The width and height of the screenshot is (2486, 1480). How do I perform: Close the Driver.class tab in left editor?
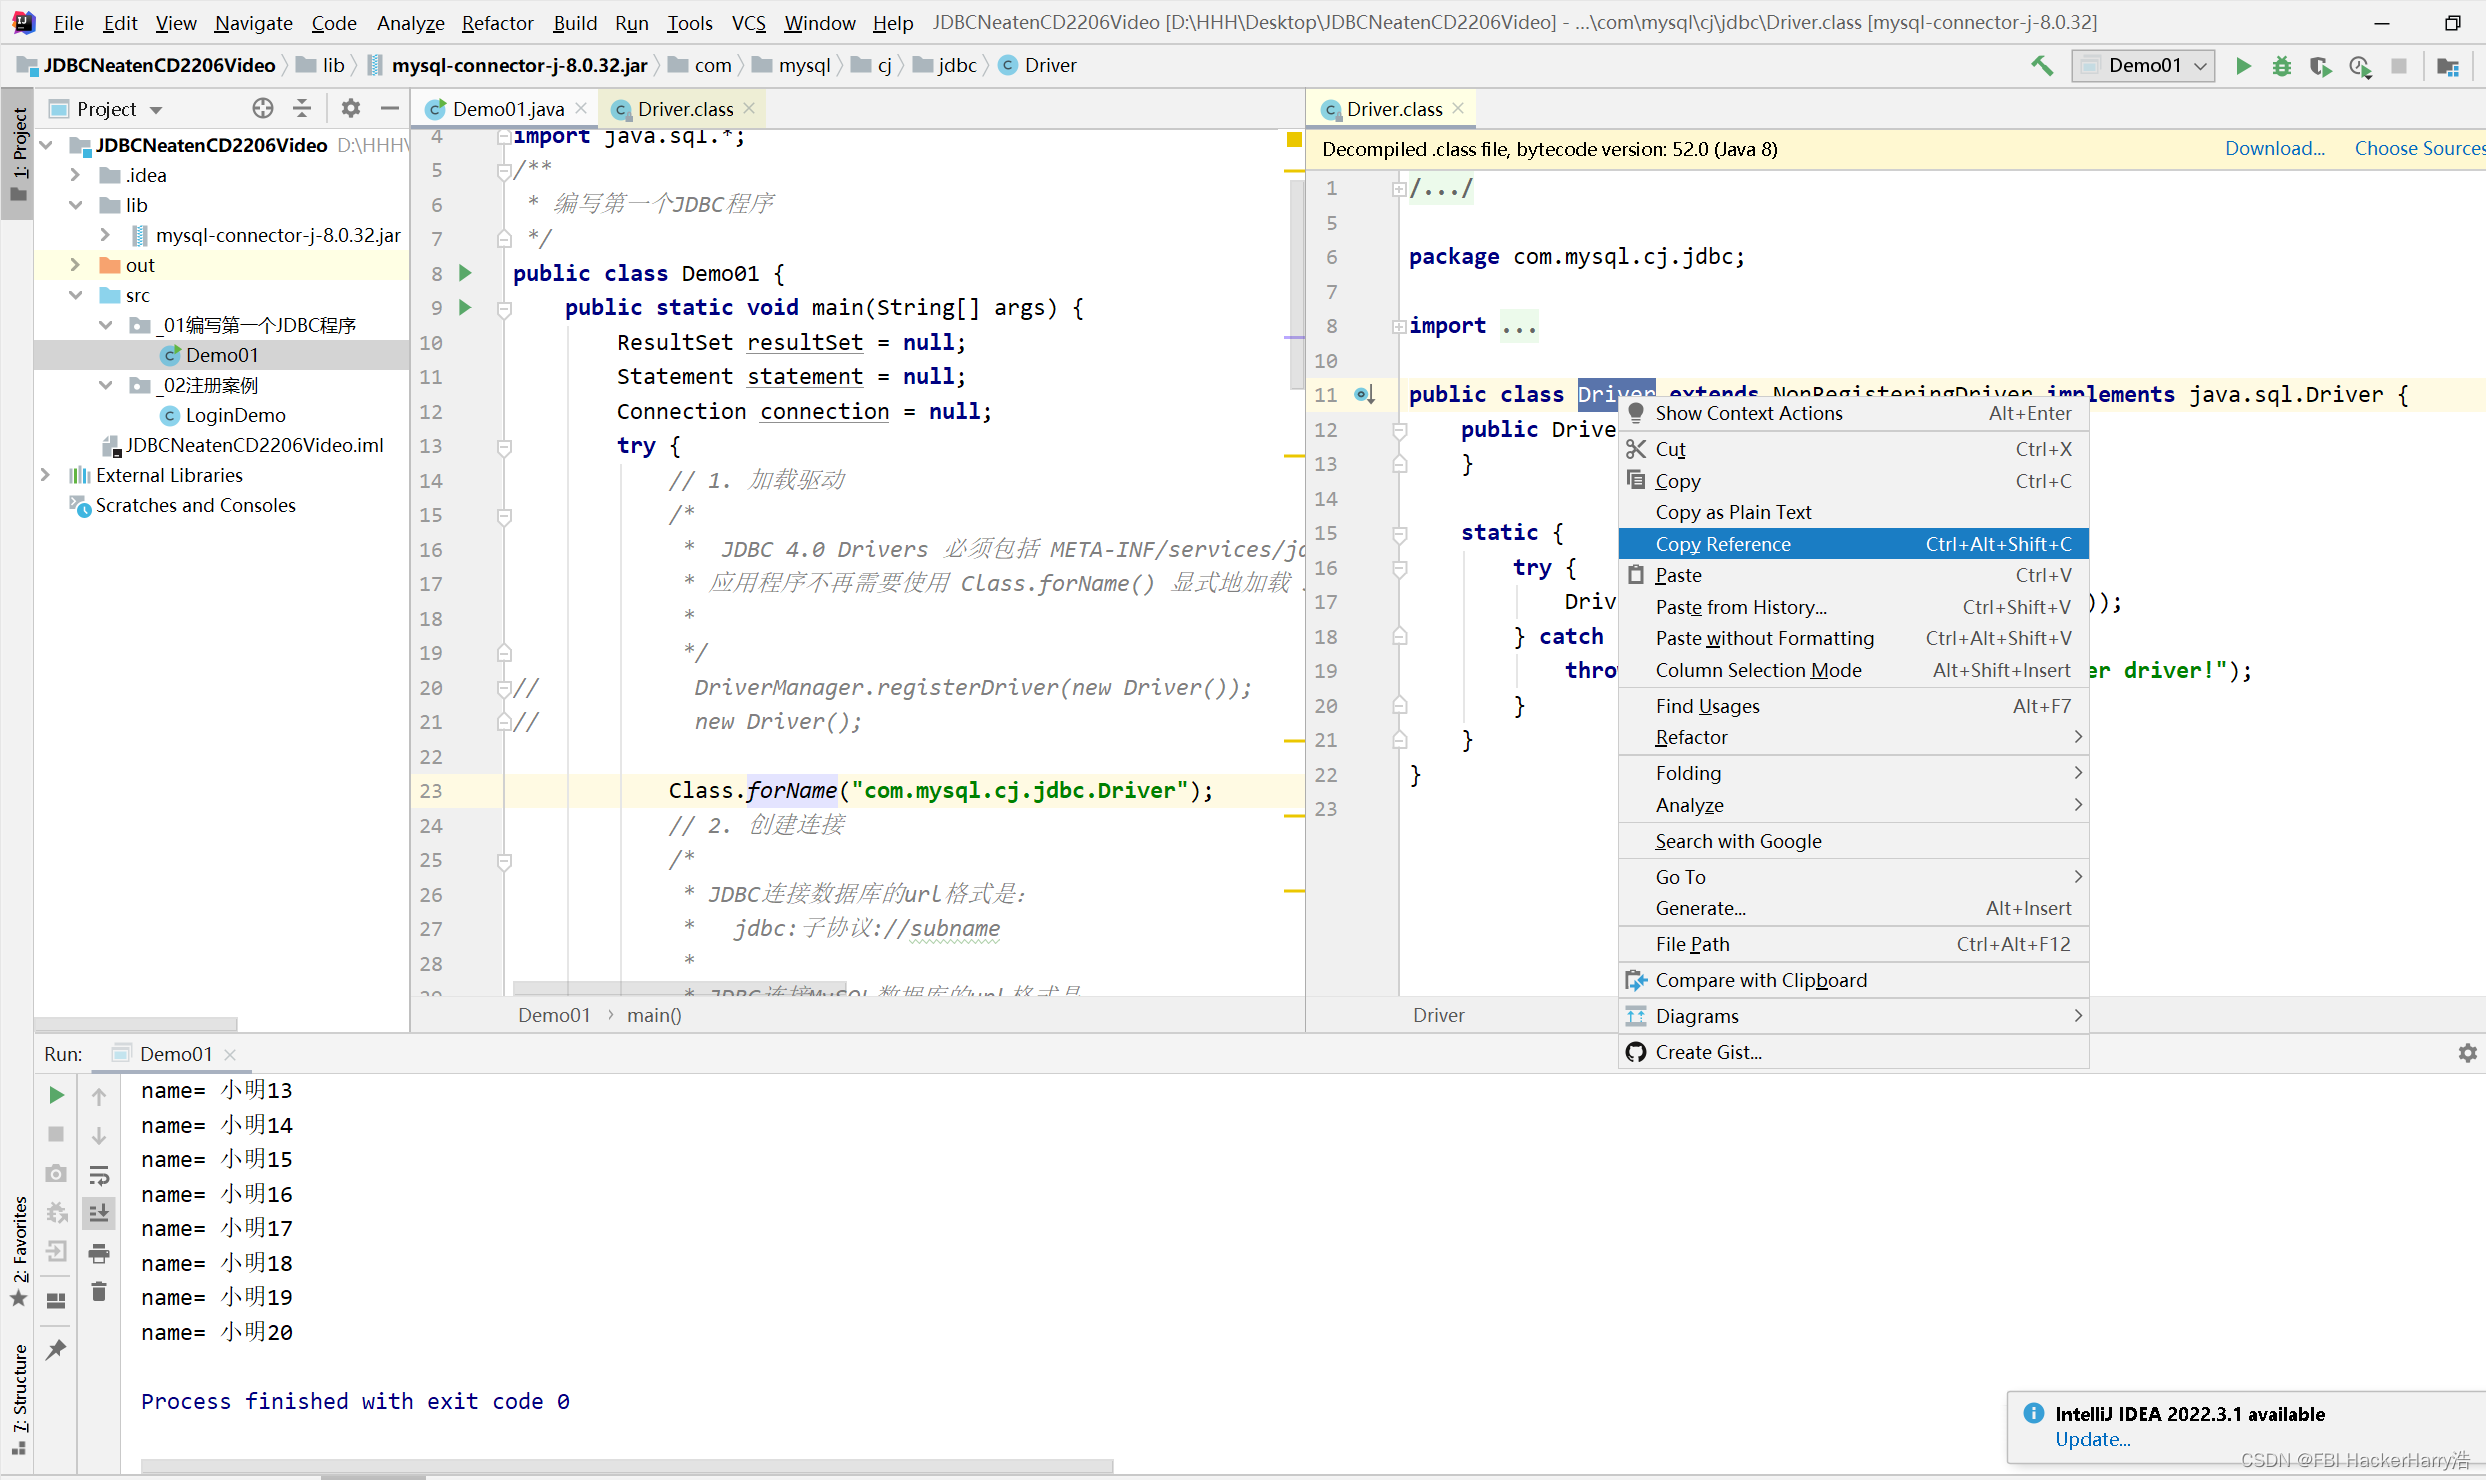[x=749, y=108]
